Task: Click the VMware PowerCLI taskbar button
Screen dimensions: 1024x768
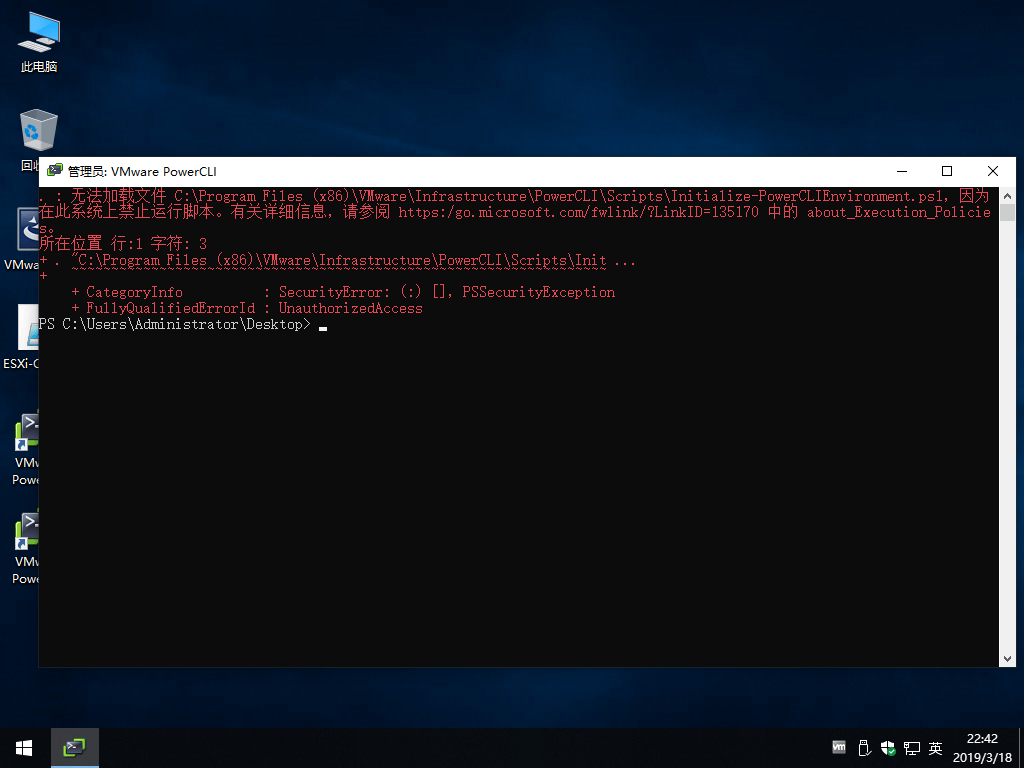Action: tap(74, 748)
